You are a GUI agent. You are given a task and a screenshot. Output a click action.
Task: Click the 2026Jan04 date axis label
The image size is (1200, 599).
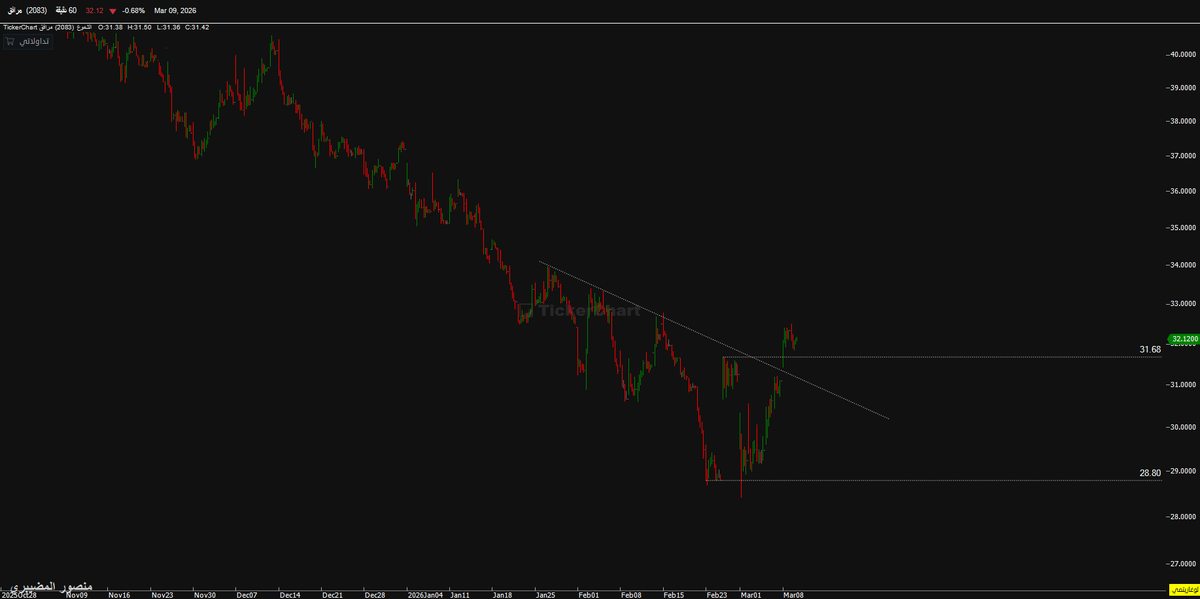[x=425, y=594]
